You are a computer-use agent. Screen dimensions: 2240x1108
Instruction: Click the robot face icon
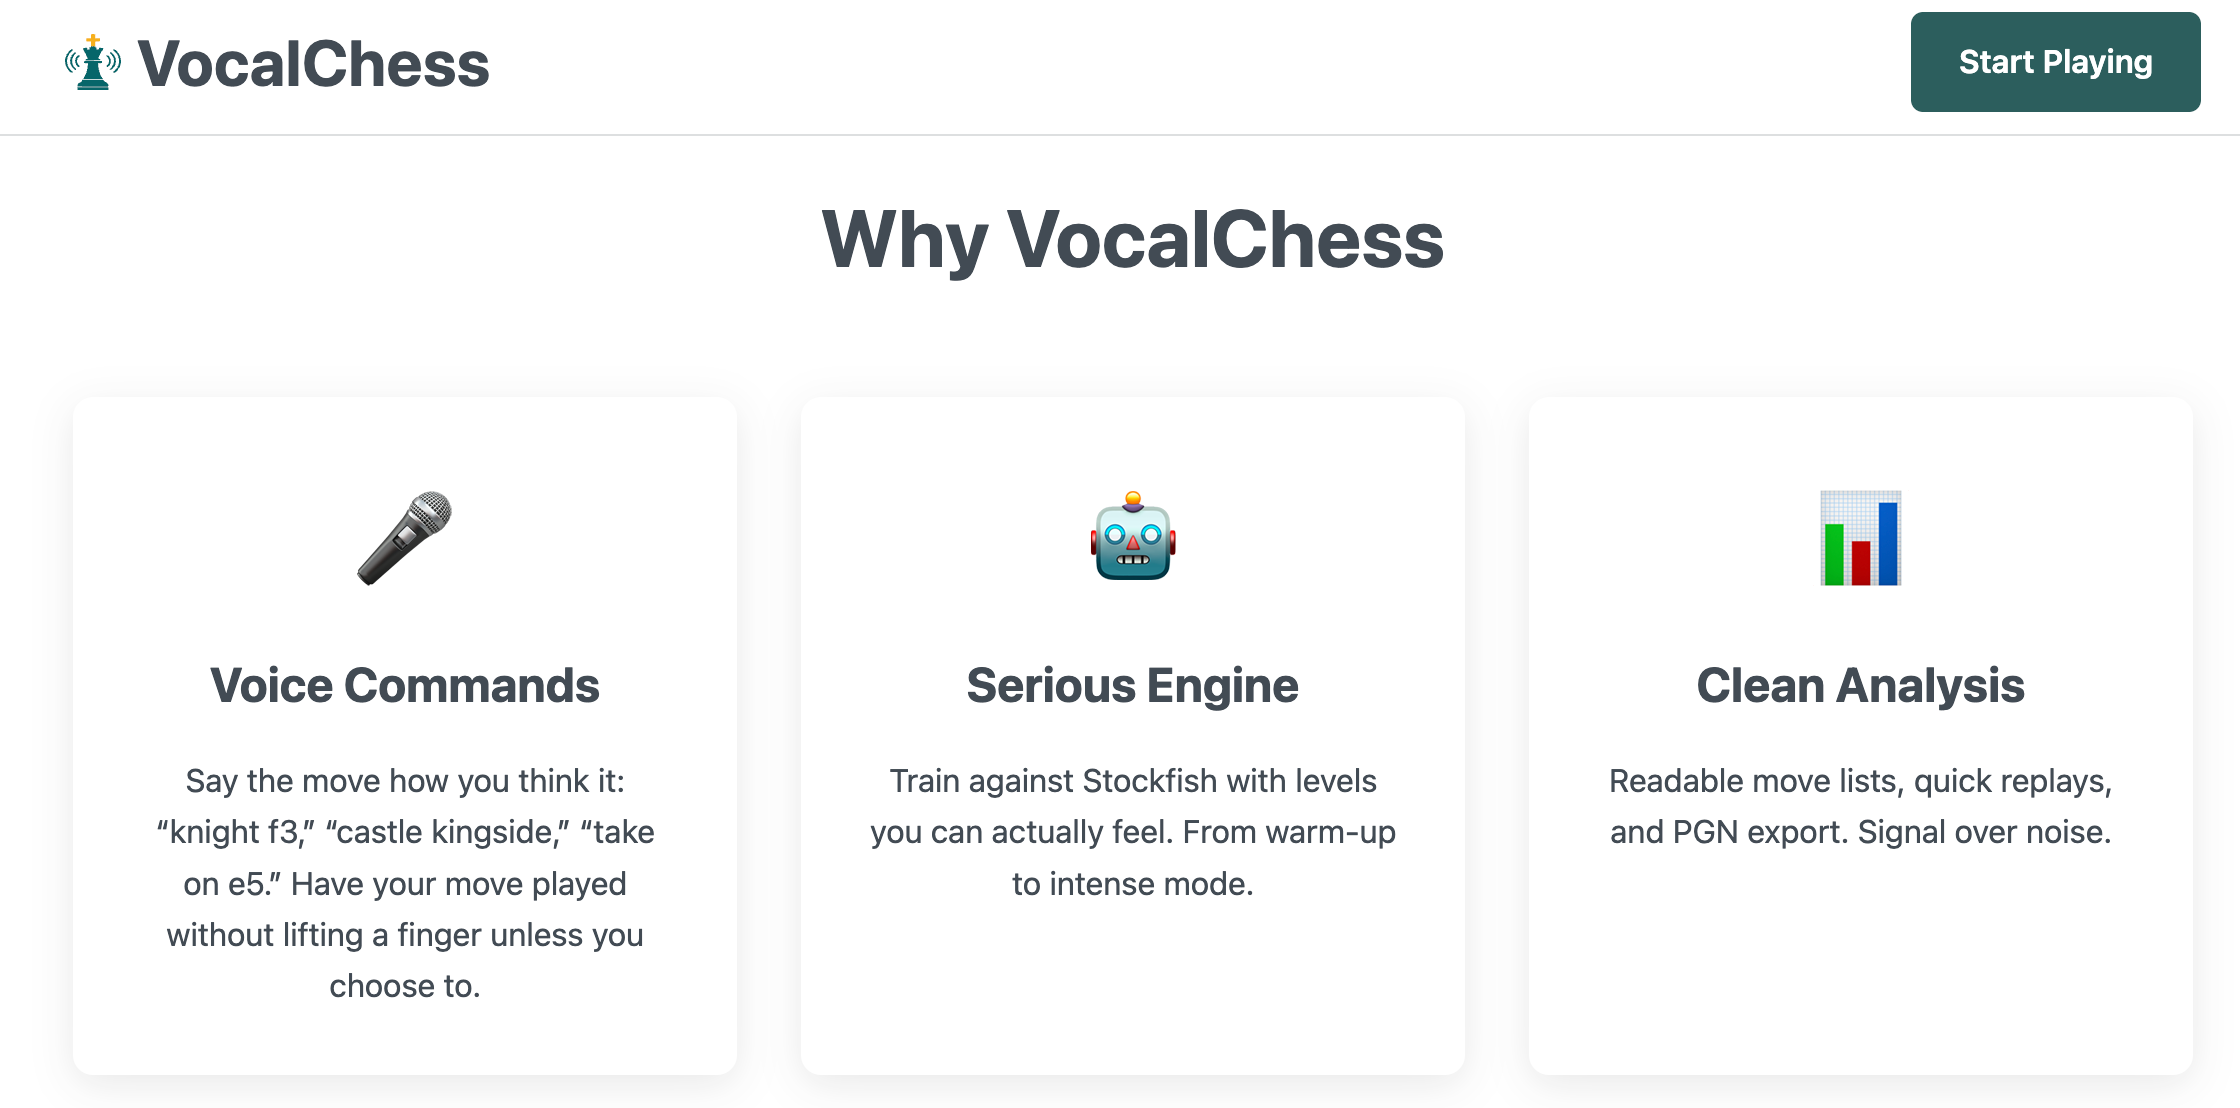coord(1133,537)
